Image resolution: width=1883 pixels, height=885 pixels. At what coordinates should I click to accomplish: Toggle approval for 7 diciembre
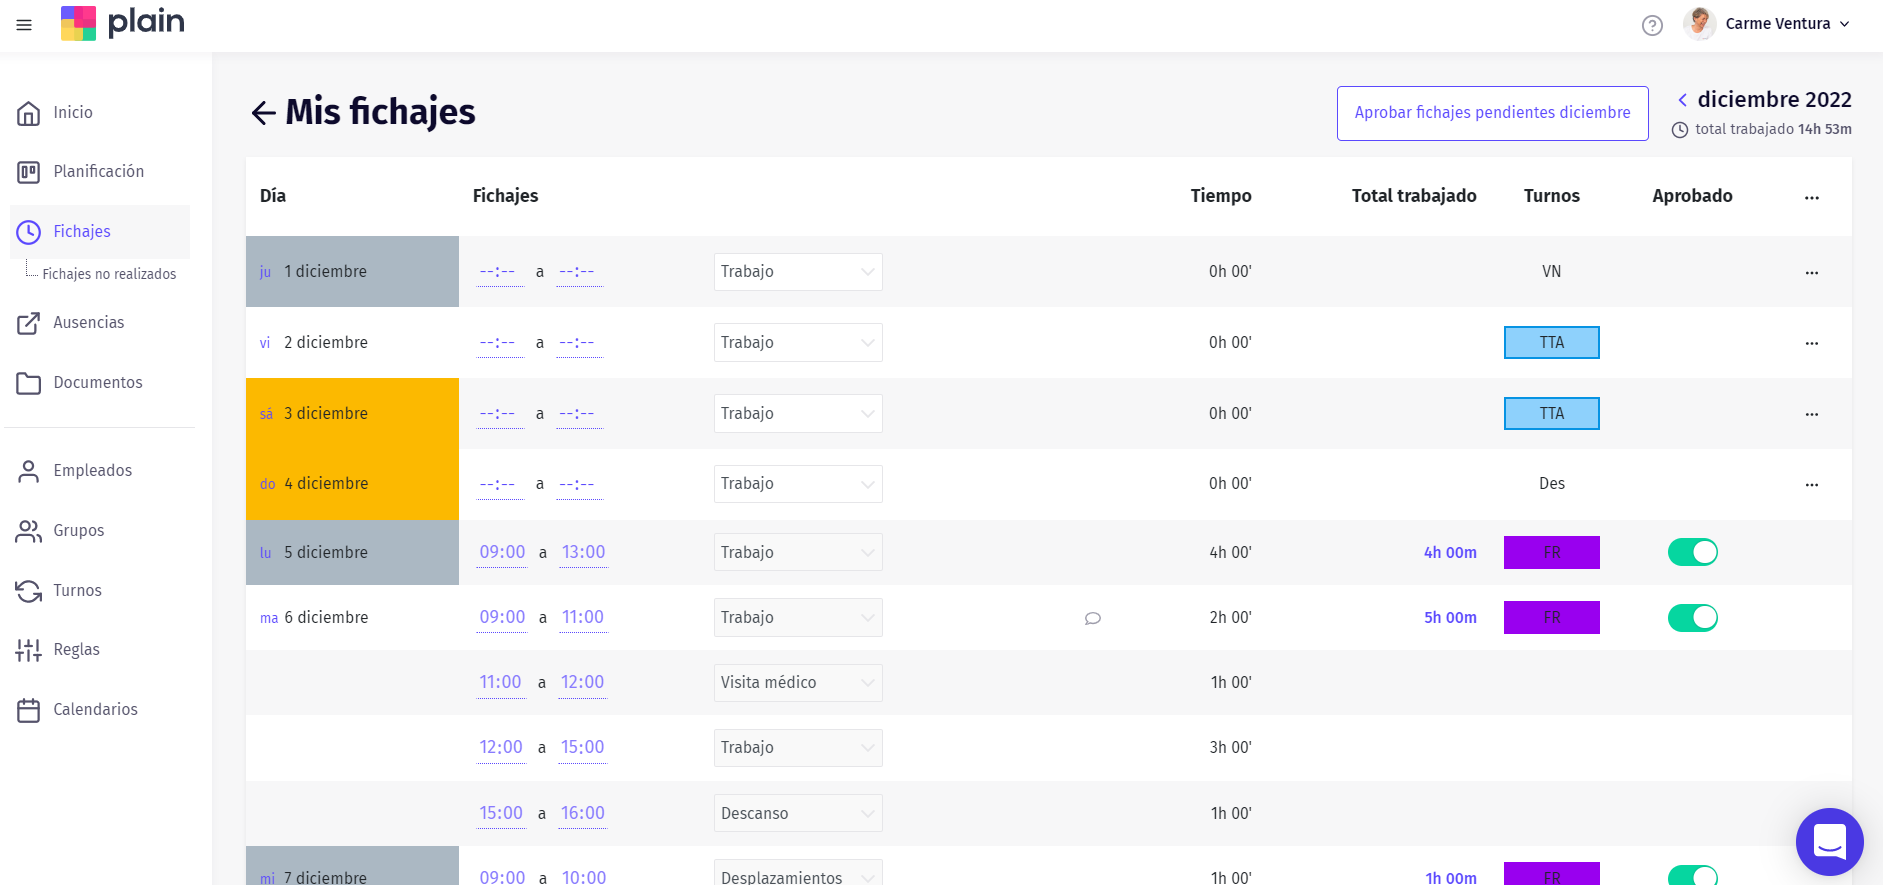(x=1692, y=875)
